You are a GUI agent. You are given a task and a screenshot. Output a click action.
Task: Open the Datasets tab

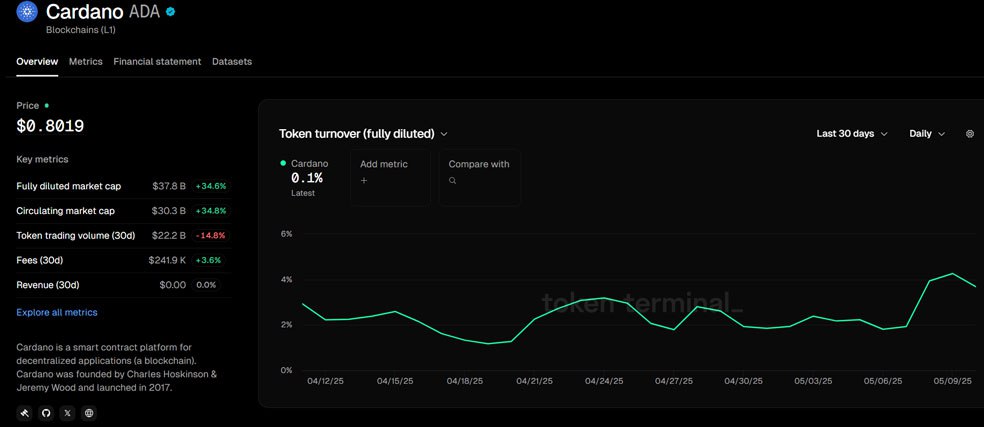coord(232,62)
